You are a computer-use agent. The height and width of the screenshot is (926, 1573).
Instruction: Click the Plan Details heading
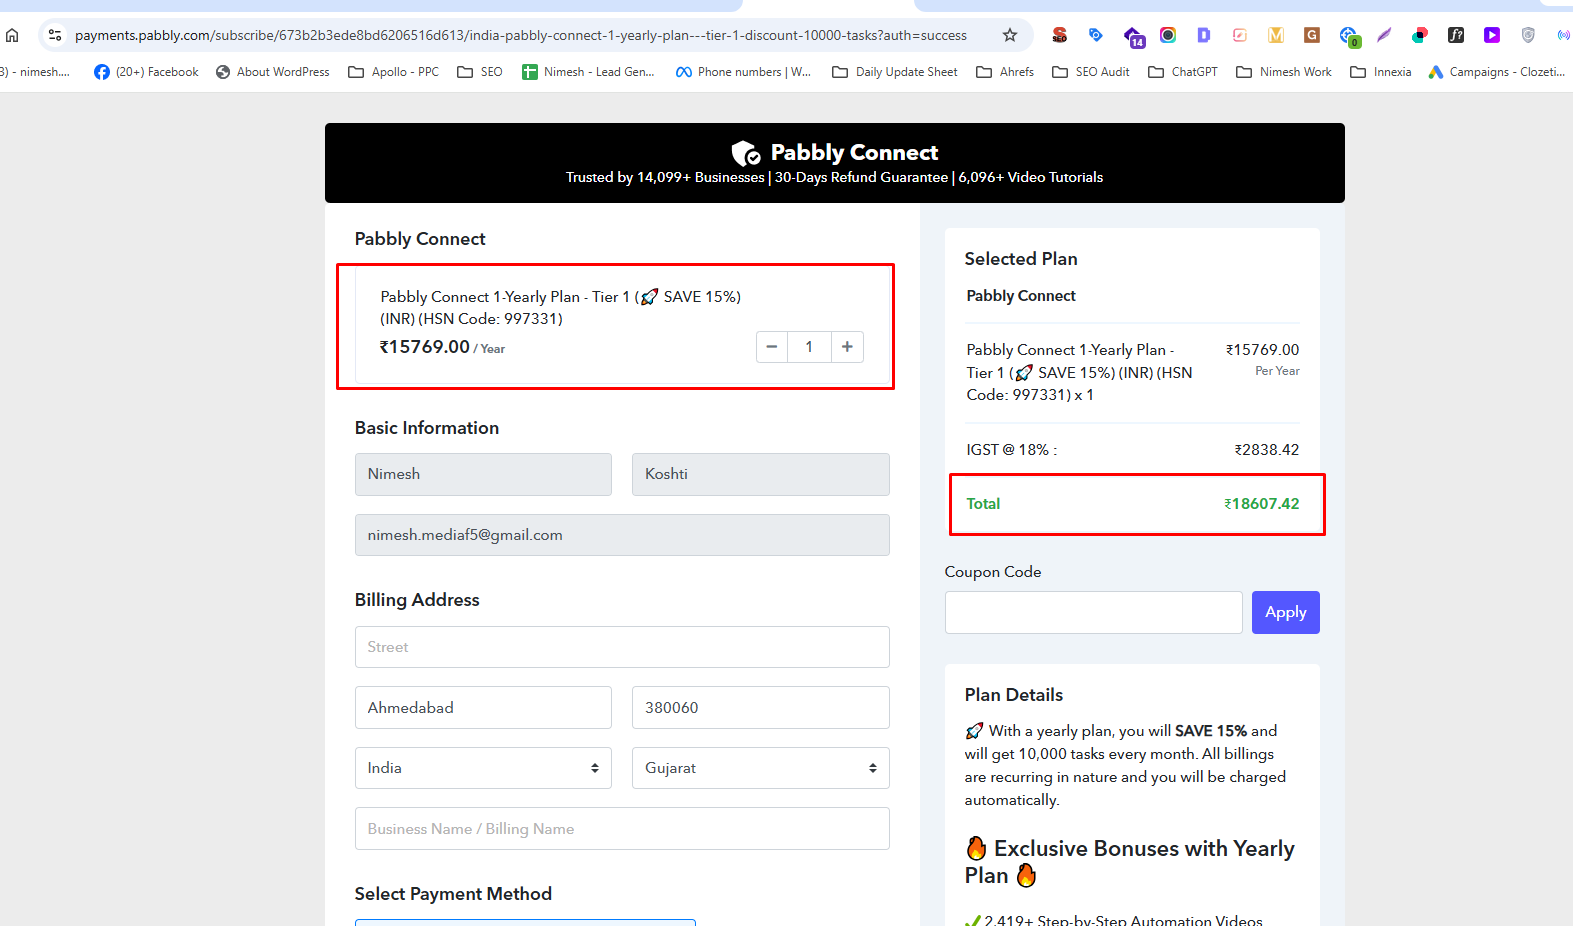tap(1014, 695)
